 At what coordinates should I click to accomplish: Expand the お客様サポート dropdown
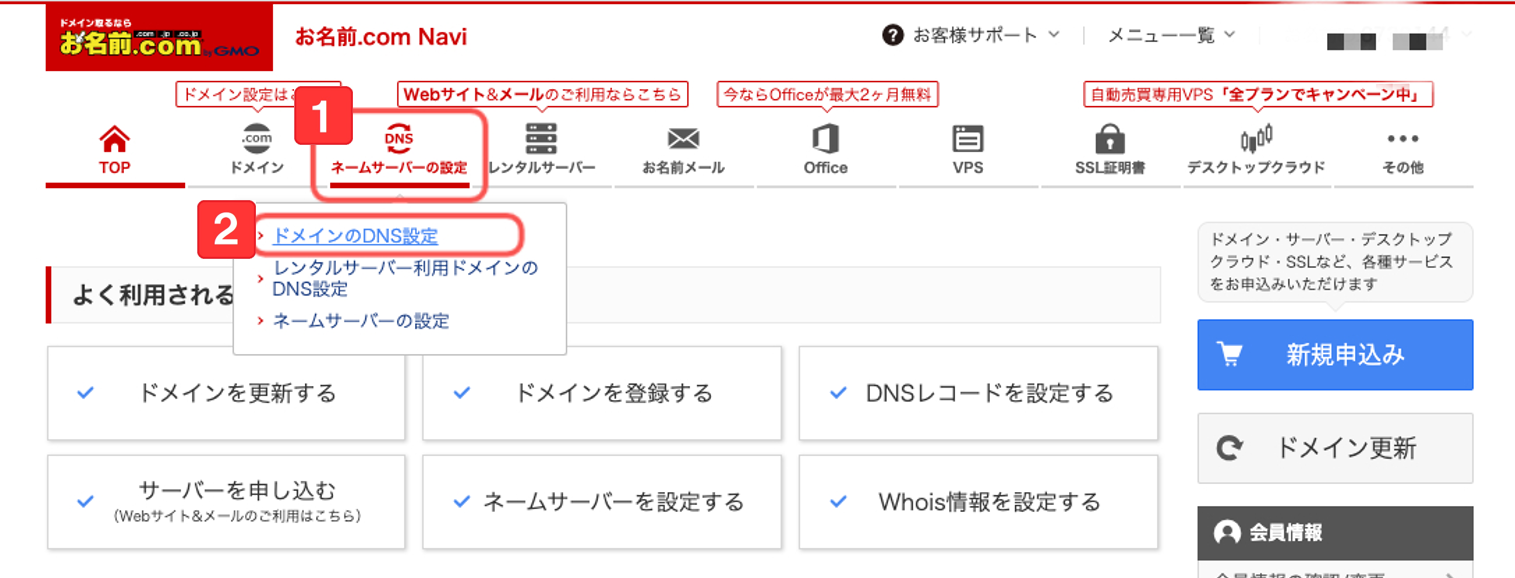tap(1053, 35)
